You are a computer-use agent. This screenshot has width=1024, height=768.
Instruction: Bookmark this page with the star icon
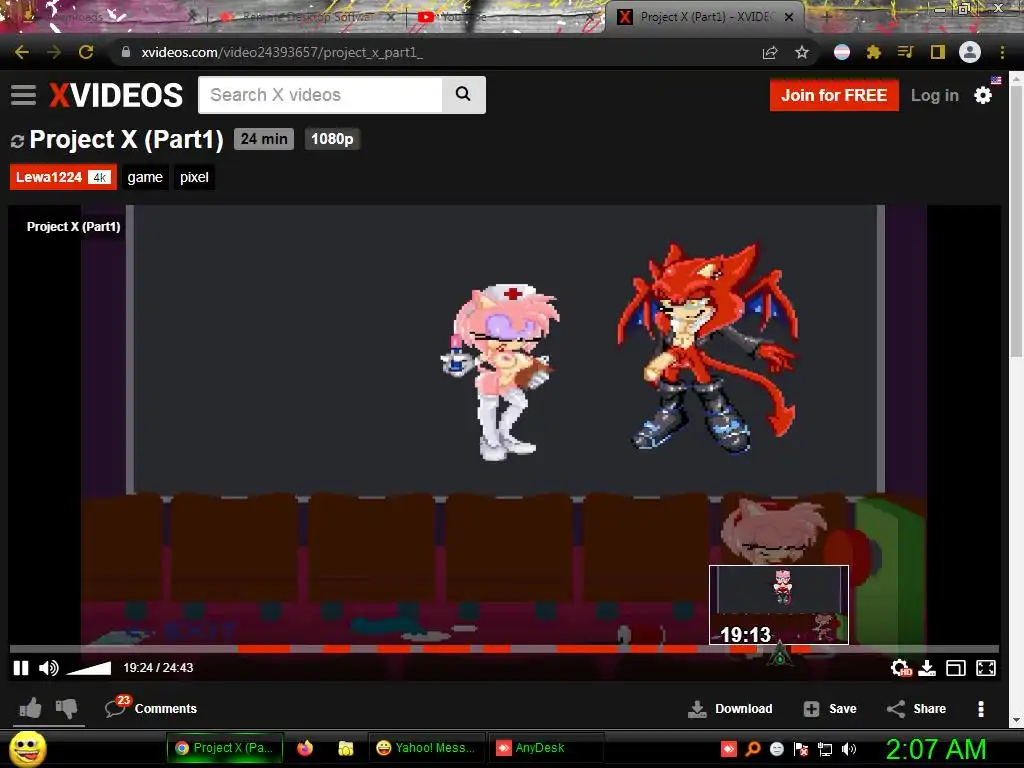(x=802, y=52)
